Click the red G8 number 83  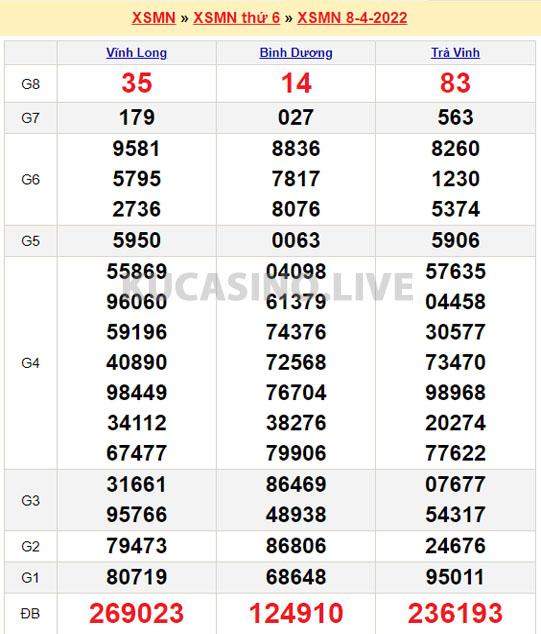coord(455,83)
